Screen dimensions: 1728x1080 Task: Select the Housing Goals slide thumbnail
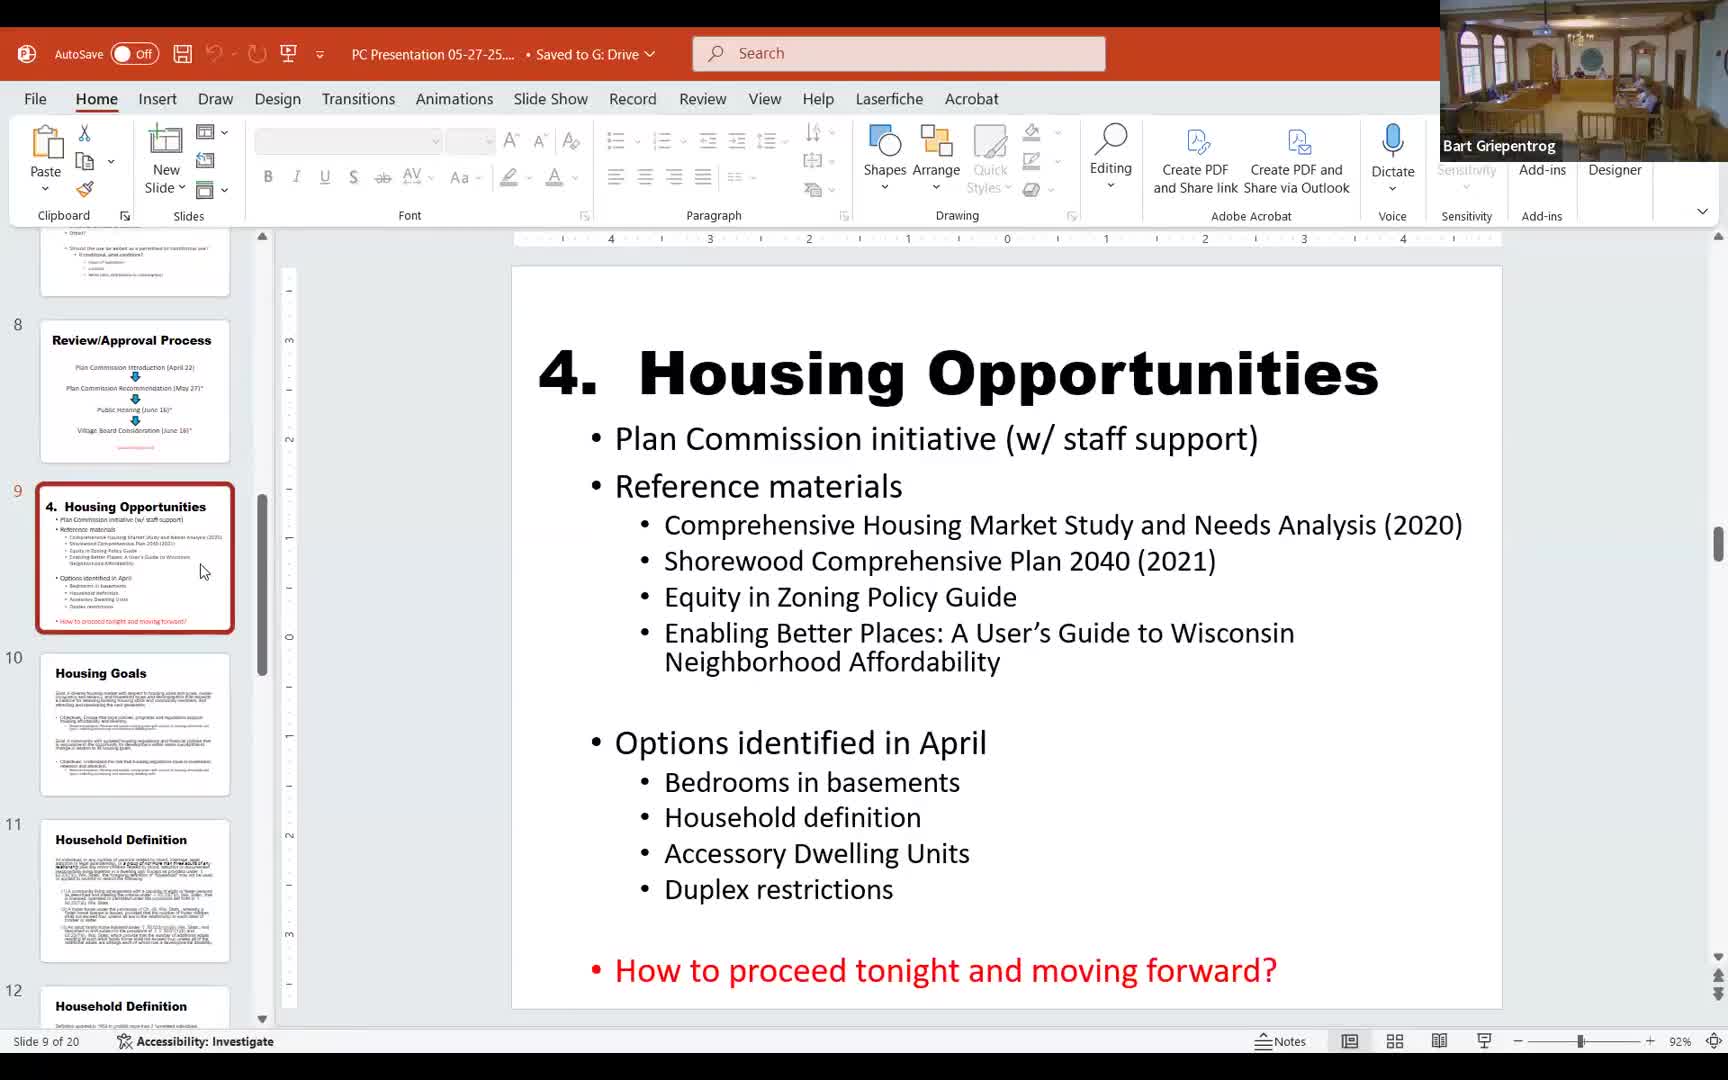click(134, 726)
